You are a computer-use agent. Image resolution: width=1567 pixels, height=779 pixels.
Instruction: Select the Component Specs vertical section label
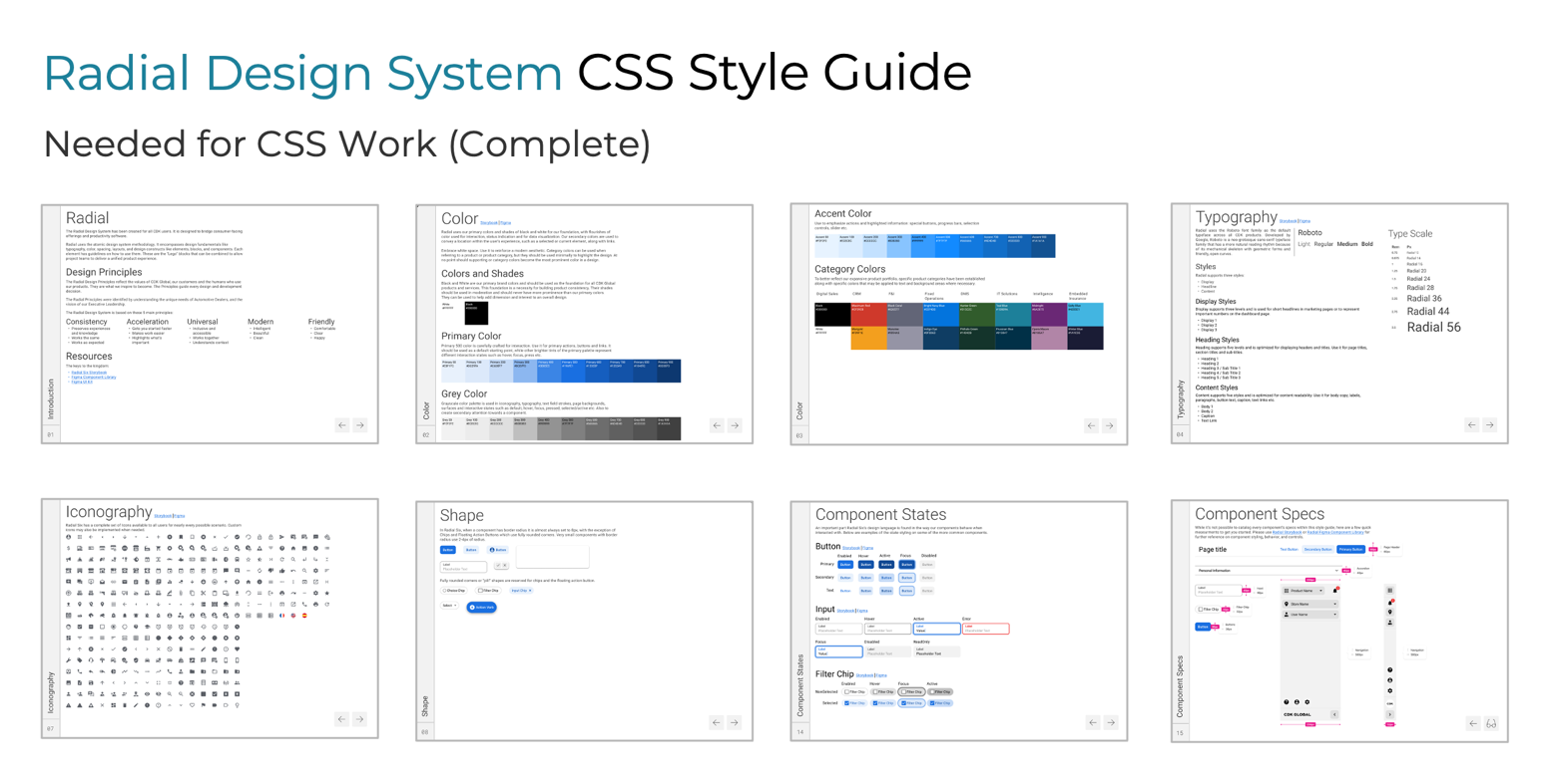tap(1180, 686)
